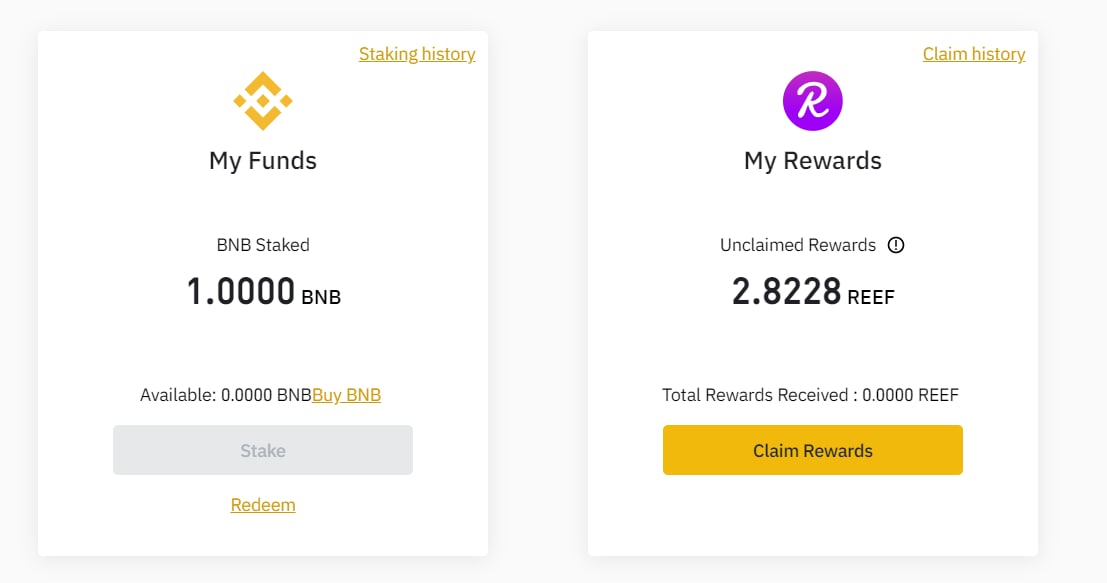
Task: Click the greyed-out Stake button
Action: (263, 450)
